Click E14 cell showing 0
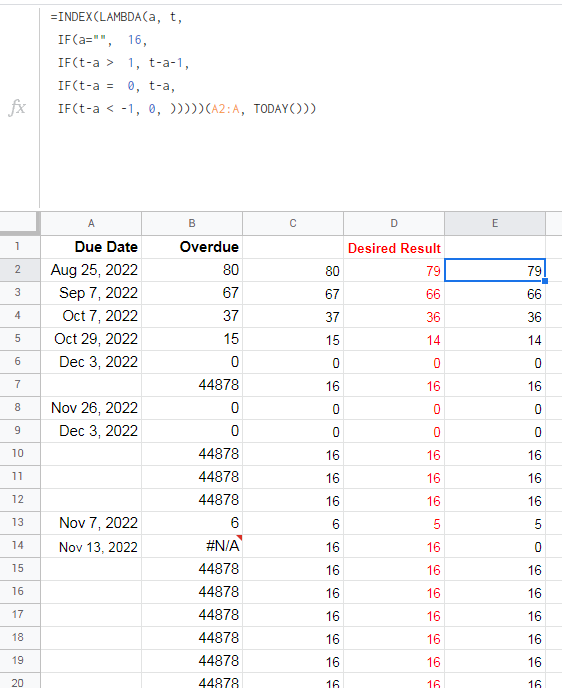This screenshot has width=562, height=688. pos(495,546)
